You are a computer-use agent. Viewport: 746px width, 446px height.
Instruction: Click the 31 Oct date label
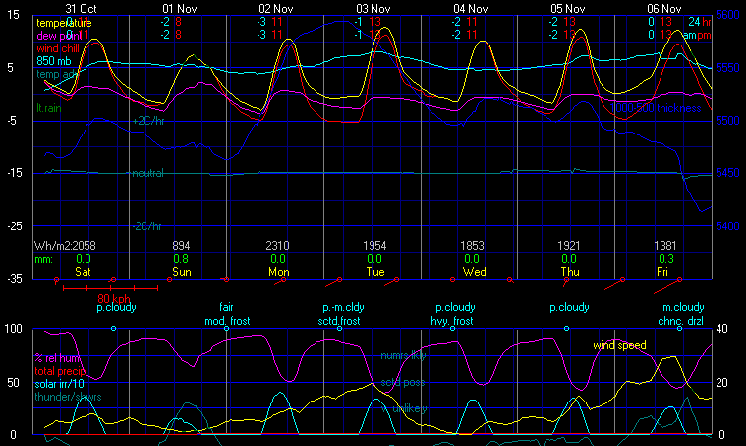click(81, 9)
